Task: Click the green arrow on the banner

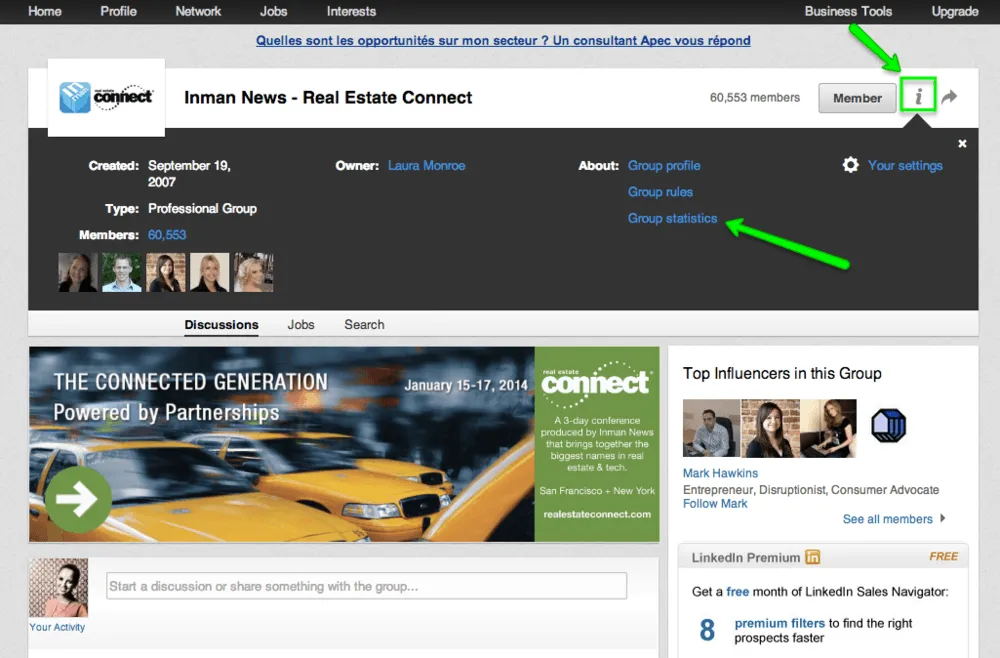Action: pos(78,499)
